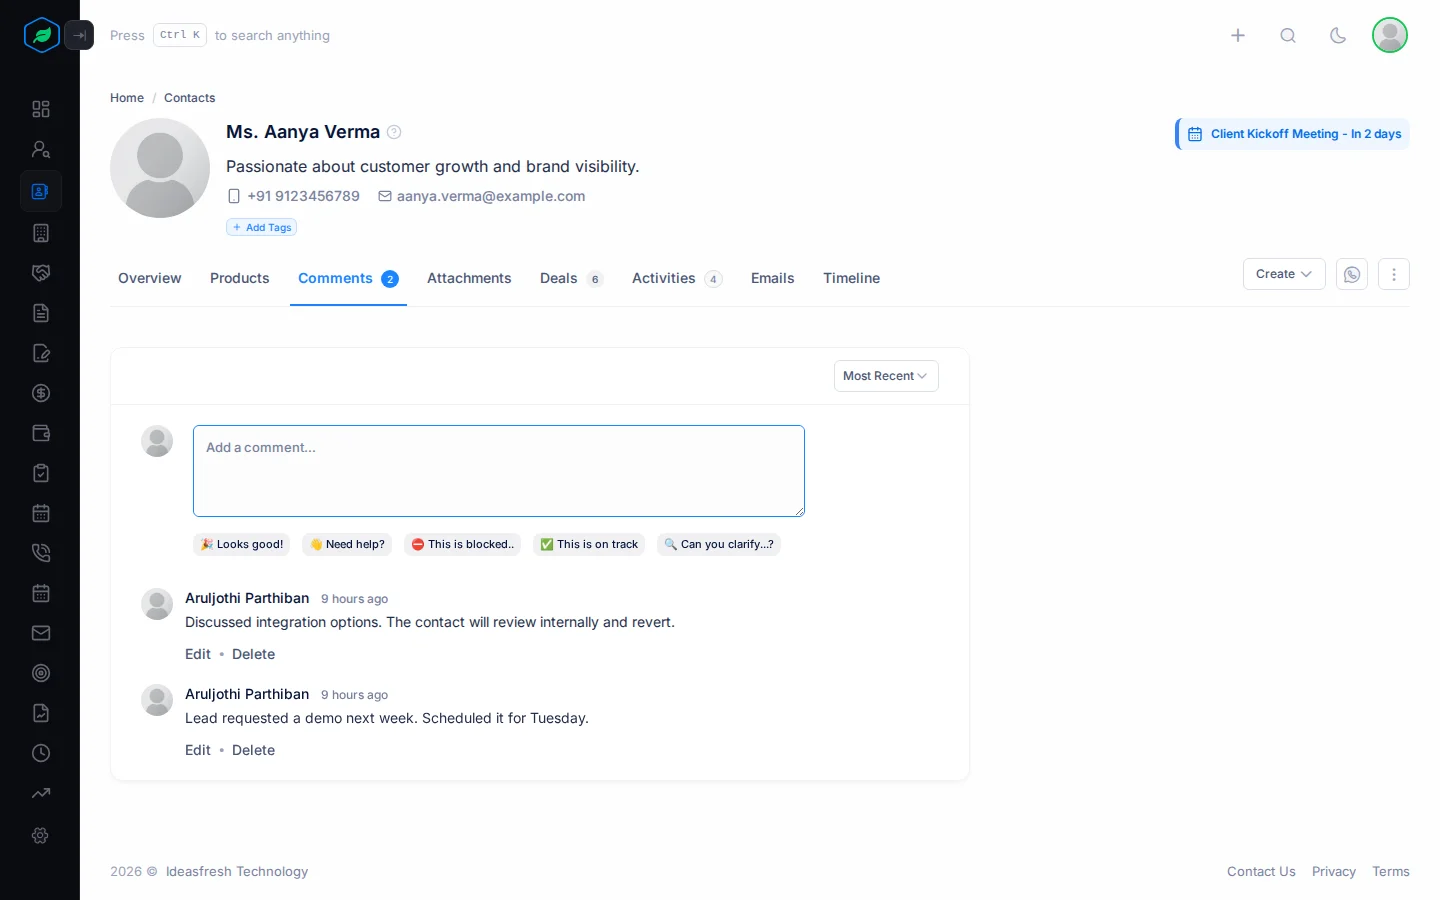The image size is (1440, 900).
Task: Edit the 'Lead requested a demo' comment
Action: [x=198, y=750]
